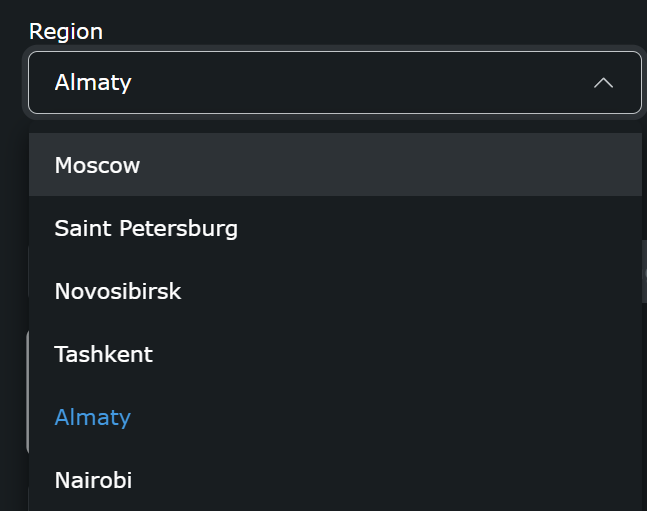
Task: Collapse the Region dropdown list
Action: (x=603, y=83)
